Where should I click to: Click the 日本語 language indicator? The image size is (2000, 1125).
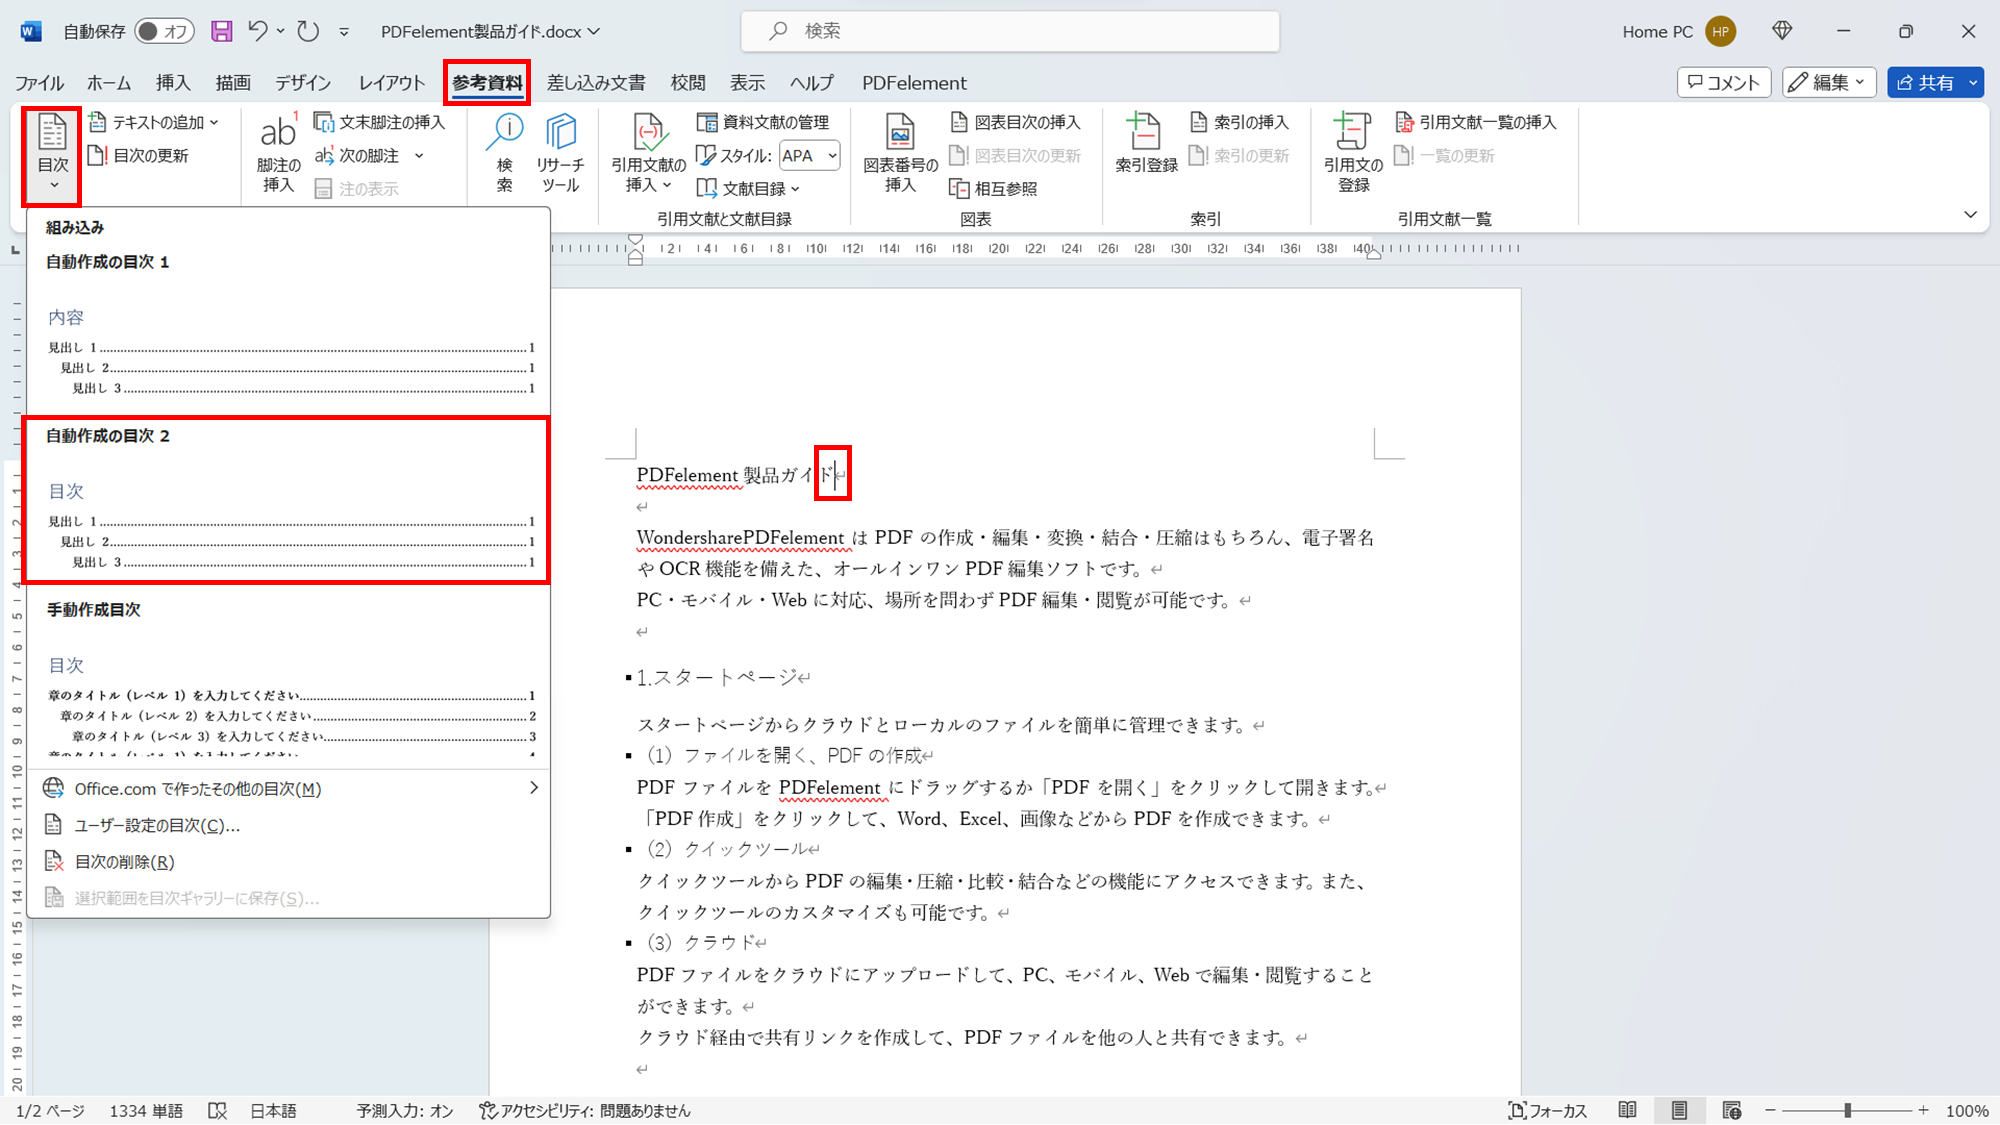point(273,1110)
